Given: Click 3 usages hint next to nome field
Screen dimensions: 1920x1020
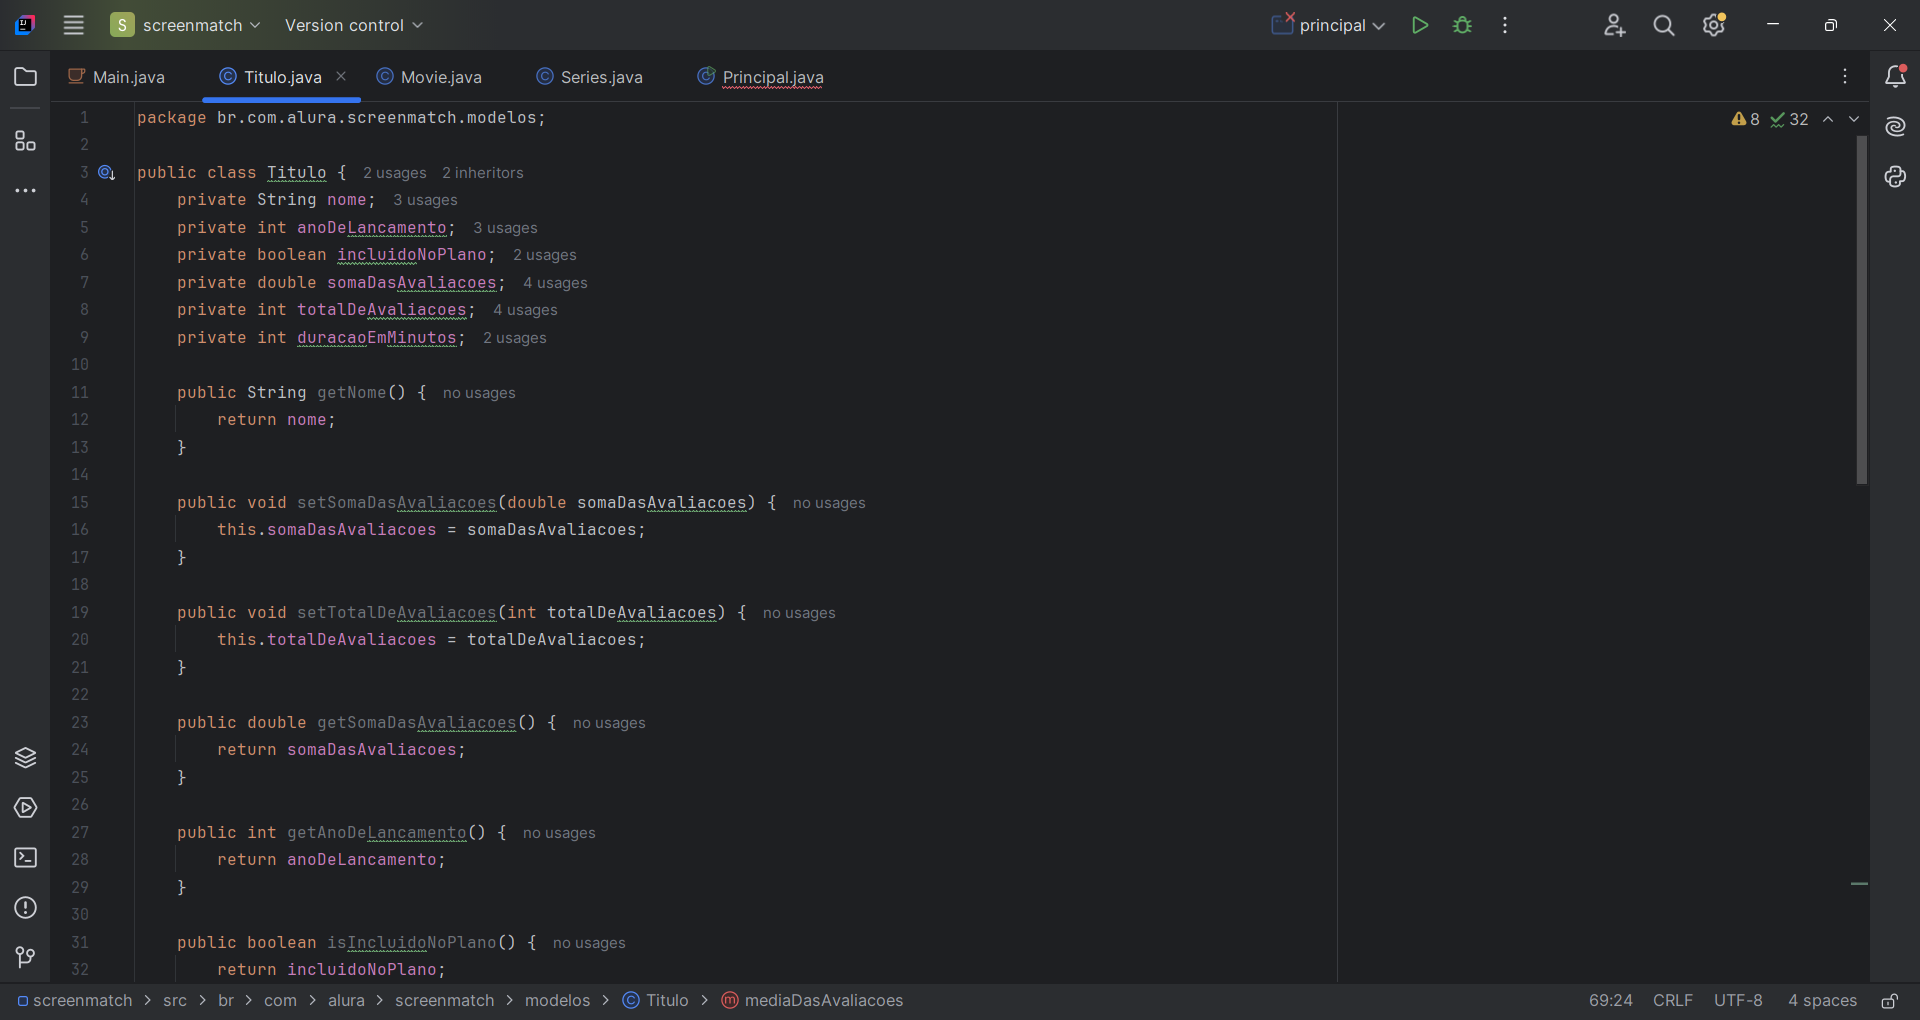Looking at the screenshot, I should pos(425,200).
